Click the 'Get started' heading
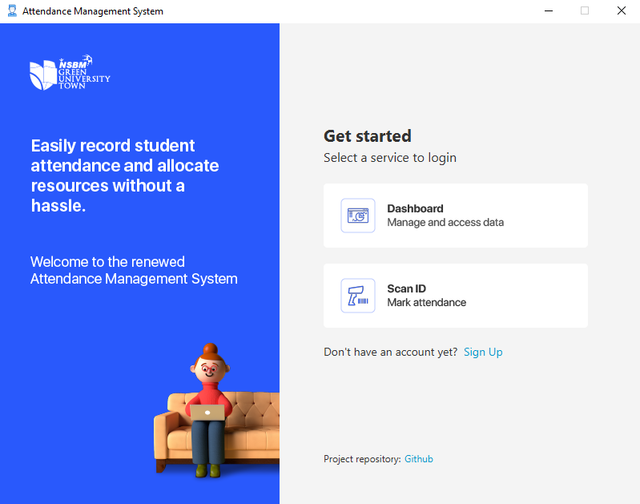640x504 pixels. (x=367, y=136)
